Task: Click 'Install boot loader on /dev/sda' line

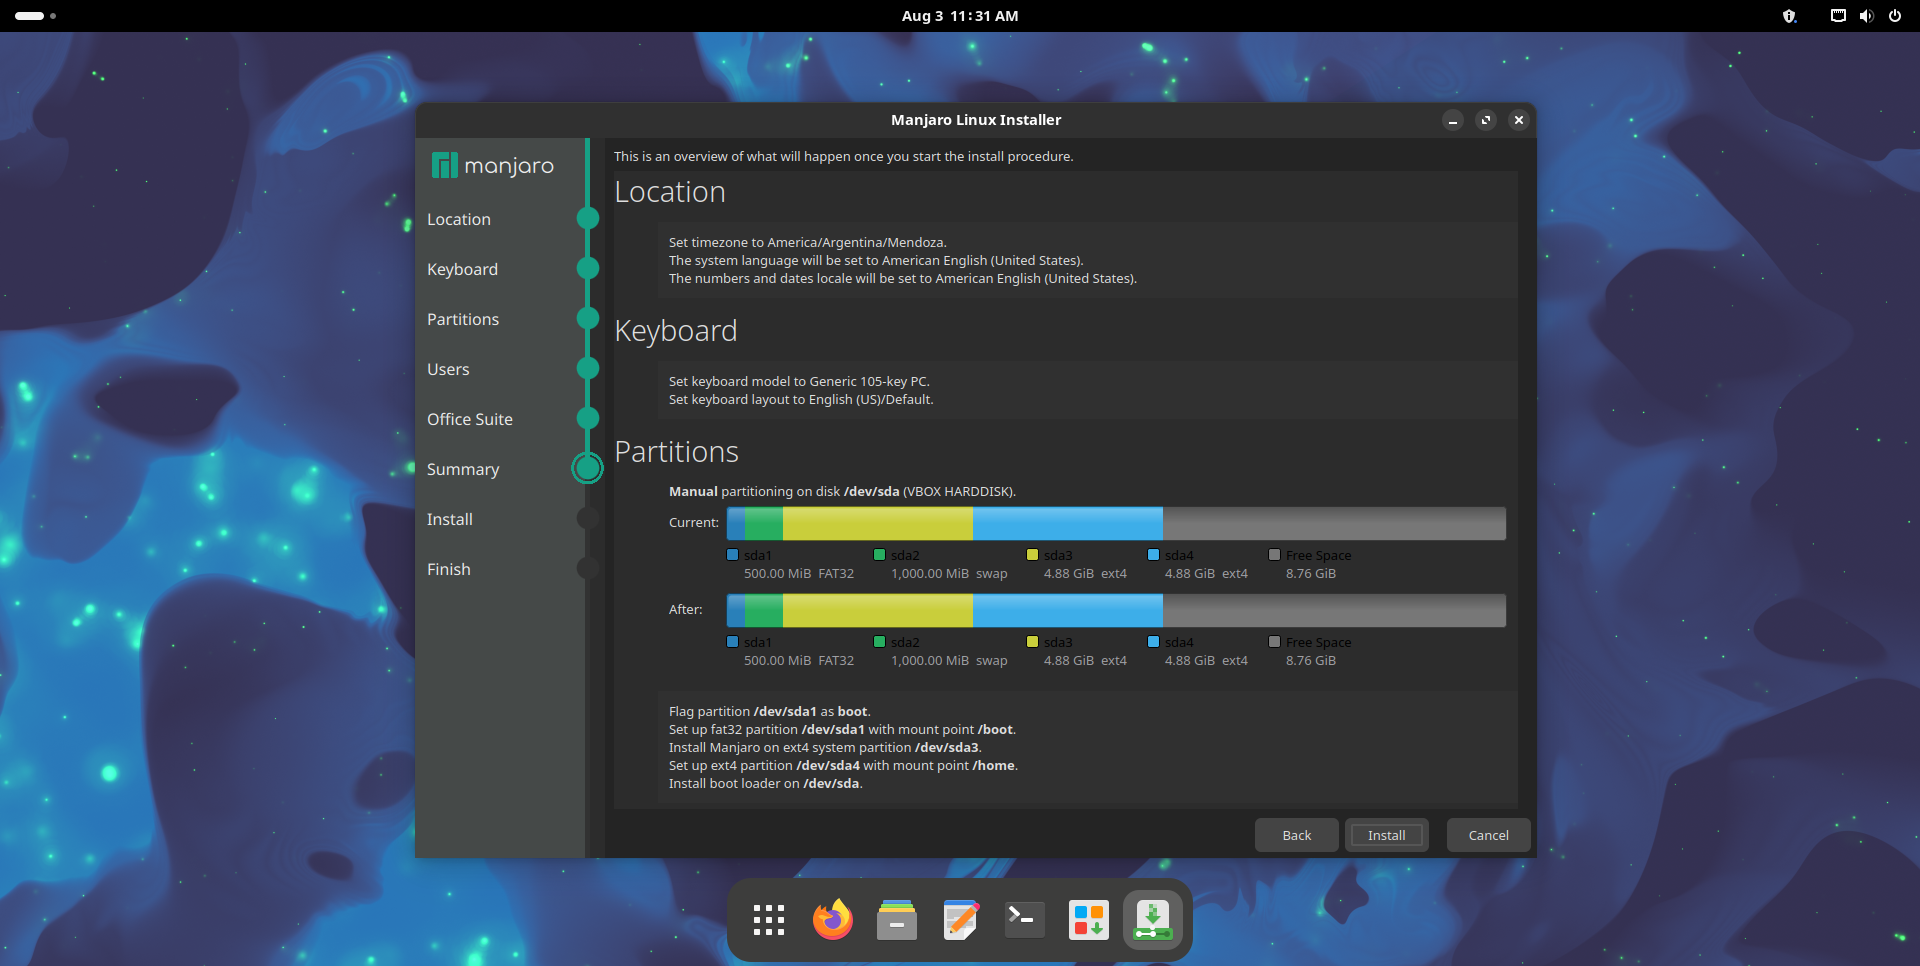Action: (x=766, y=783)
